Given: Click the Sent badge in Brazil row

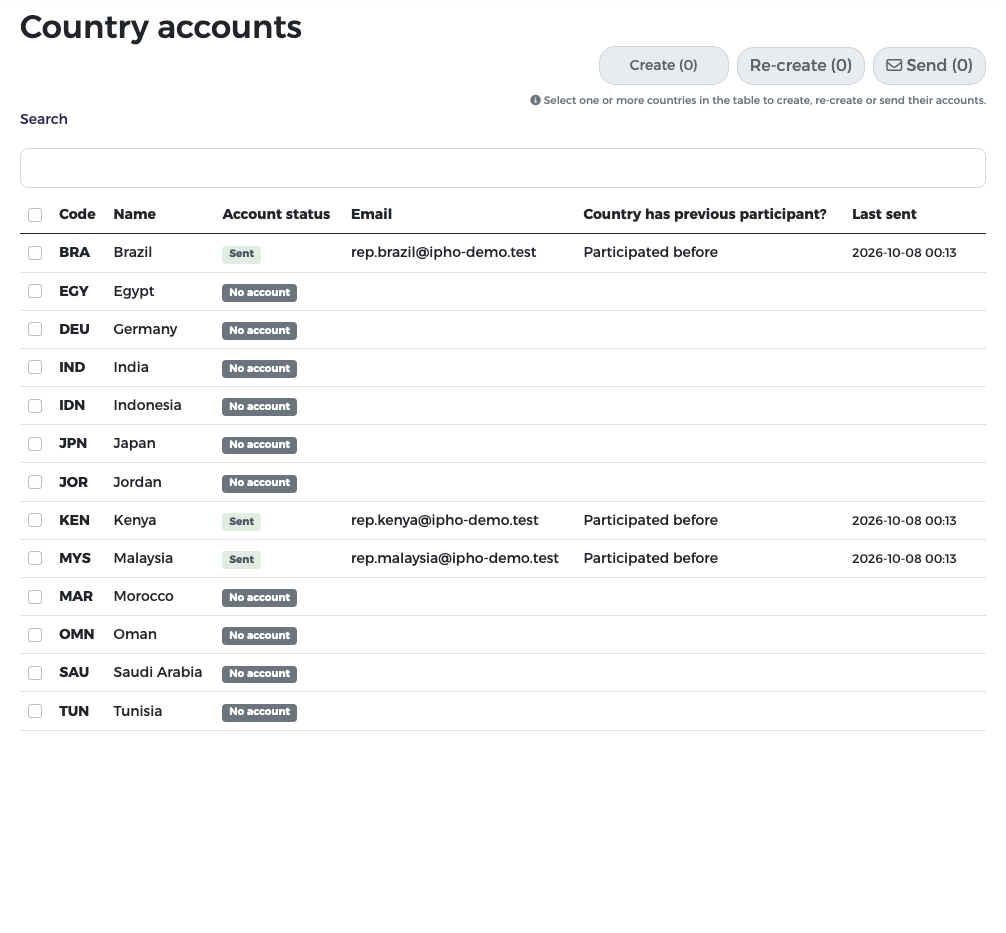Looking at the screenshot, I should (241, 253).
